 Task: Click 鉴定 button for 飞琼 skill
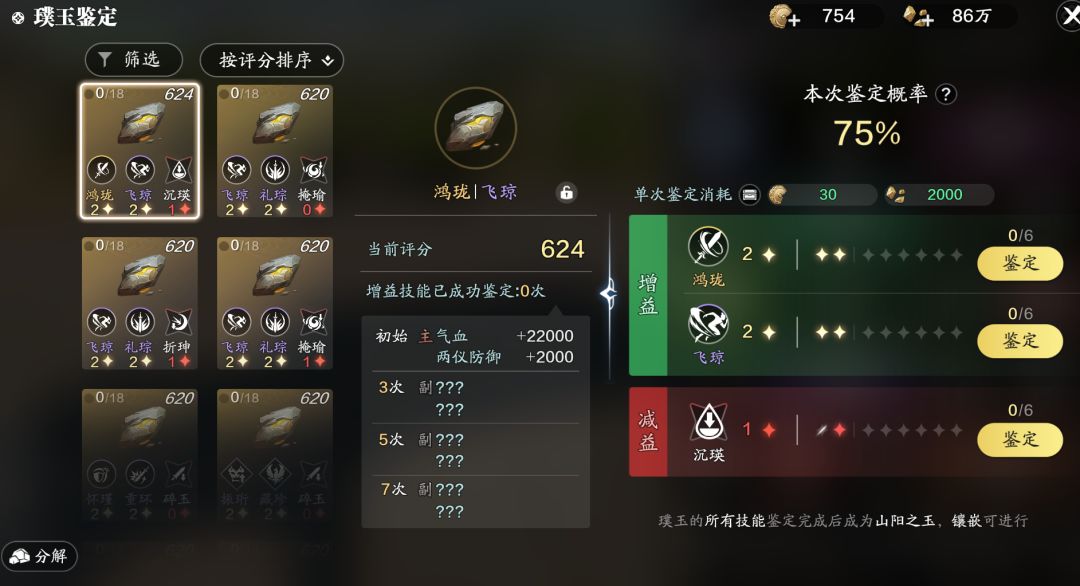point(1020,341)
